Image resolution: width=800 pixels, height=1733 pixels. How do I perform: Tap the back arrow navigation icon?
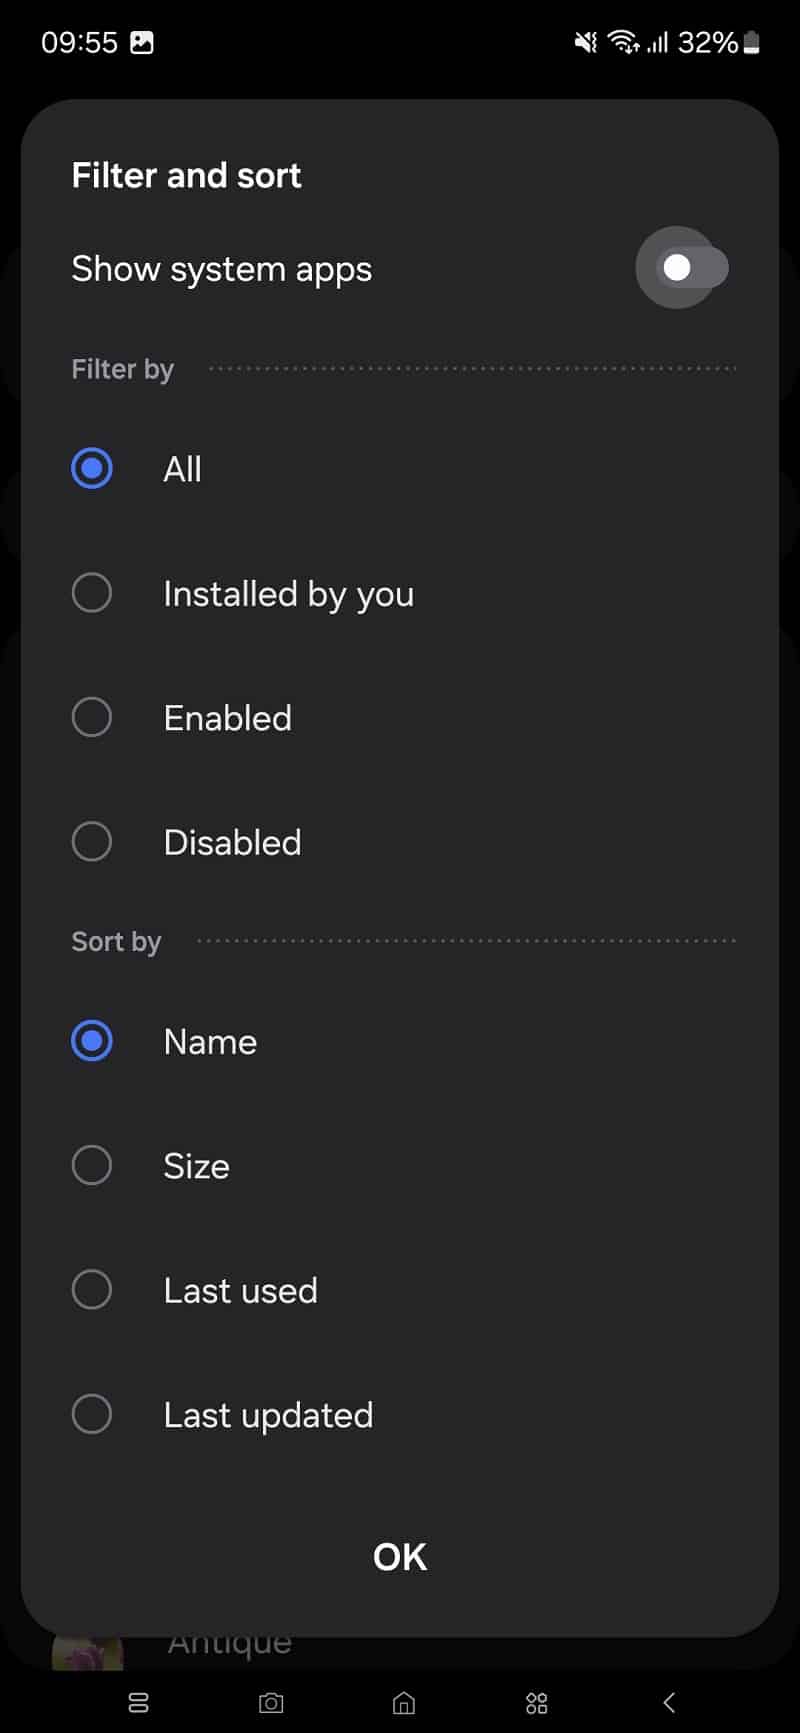tap(669, 1702)
